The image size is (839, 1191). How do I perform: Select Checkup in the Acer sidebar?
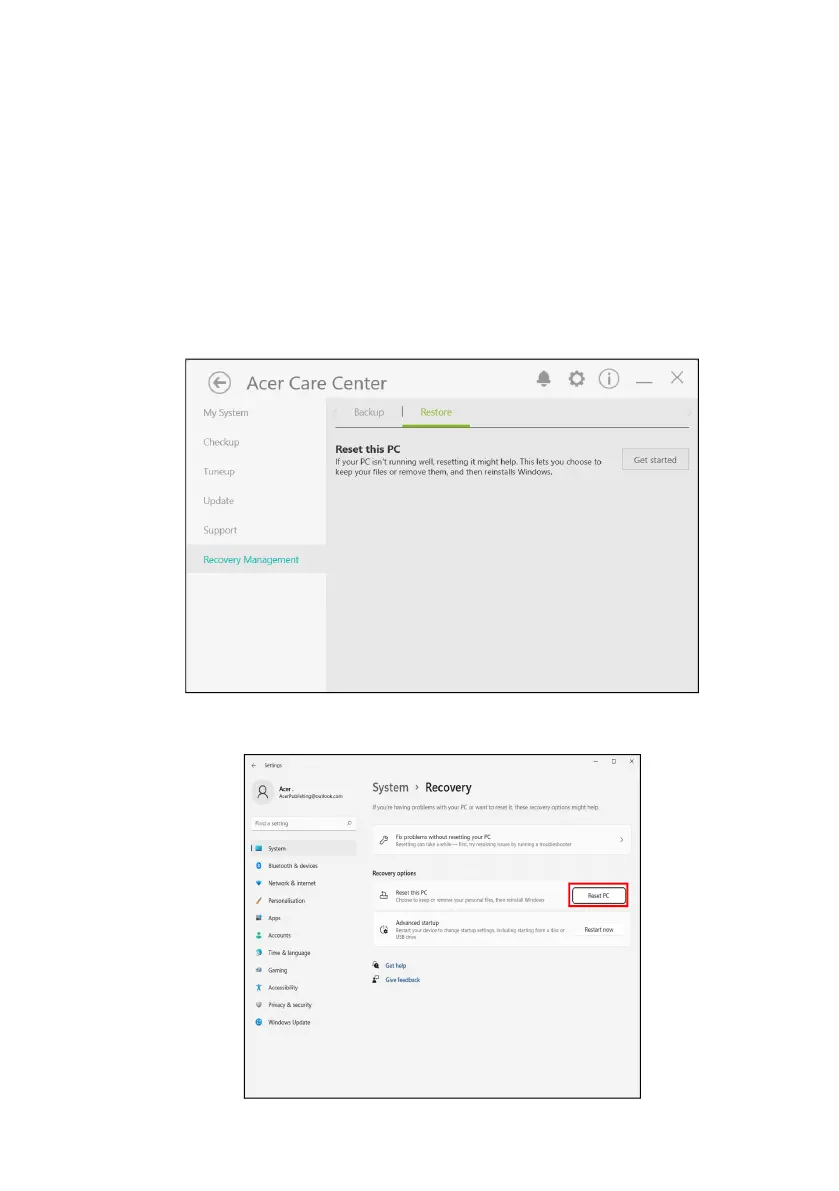pyautogui.click(x=221, y=442)
